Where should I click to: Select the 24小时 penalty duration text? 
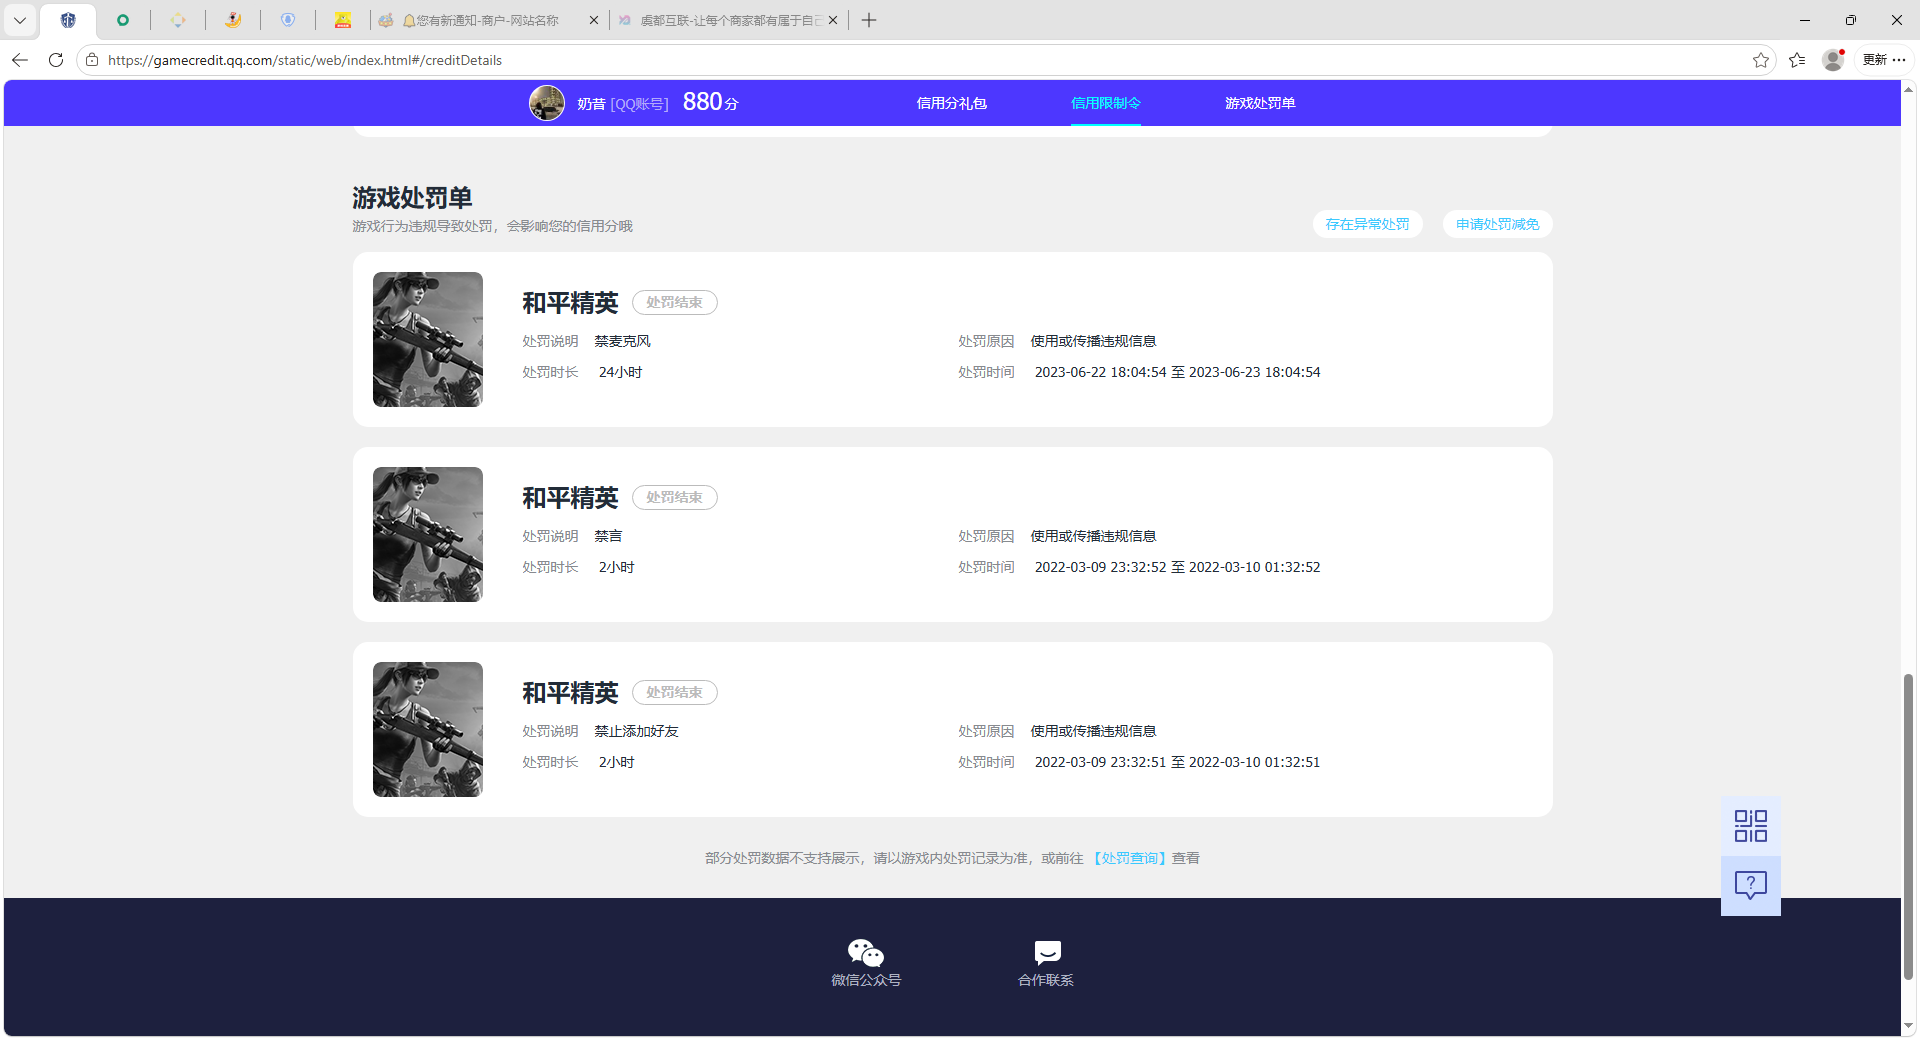620,372
